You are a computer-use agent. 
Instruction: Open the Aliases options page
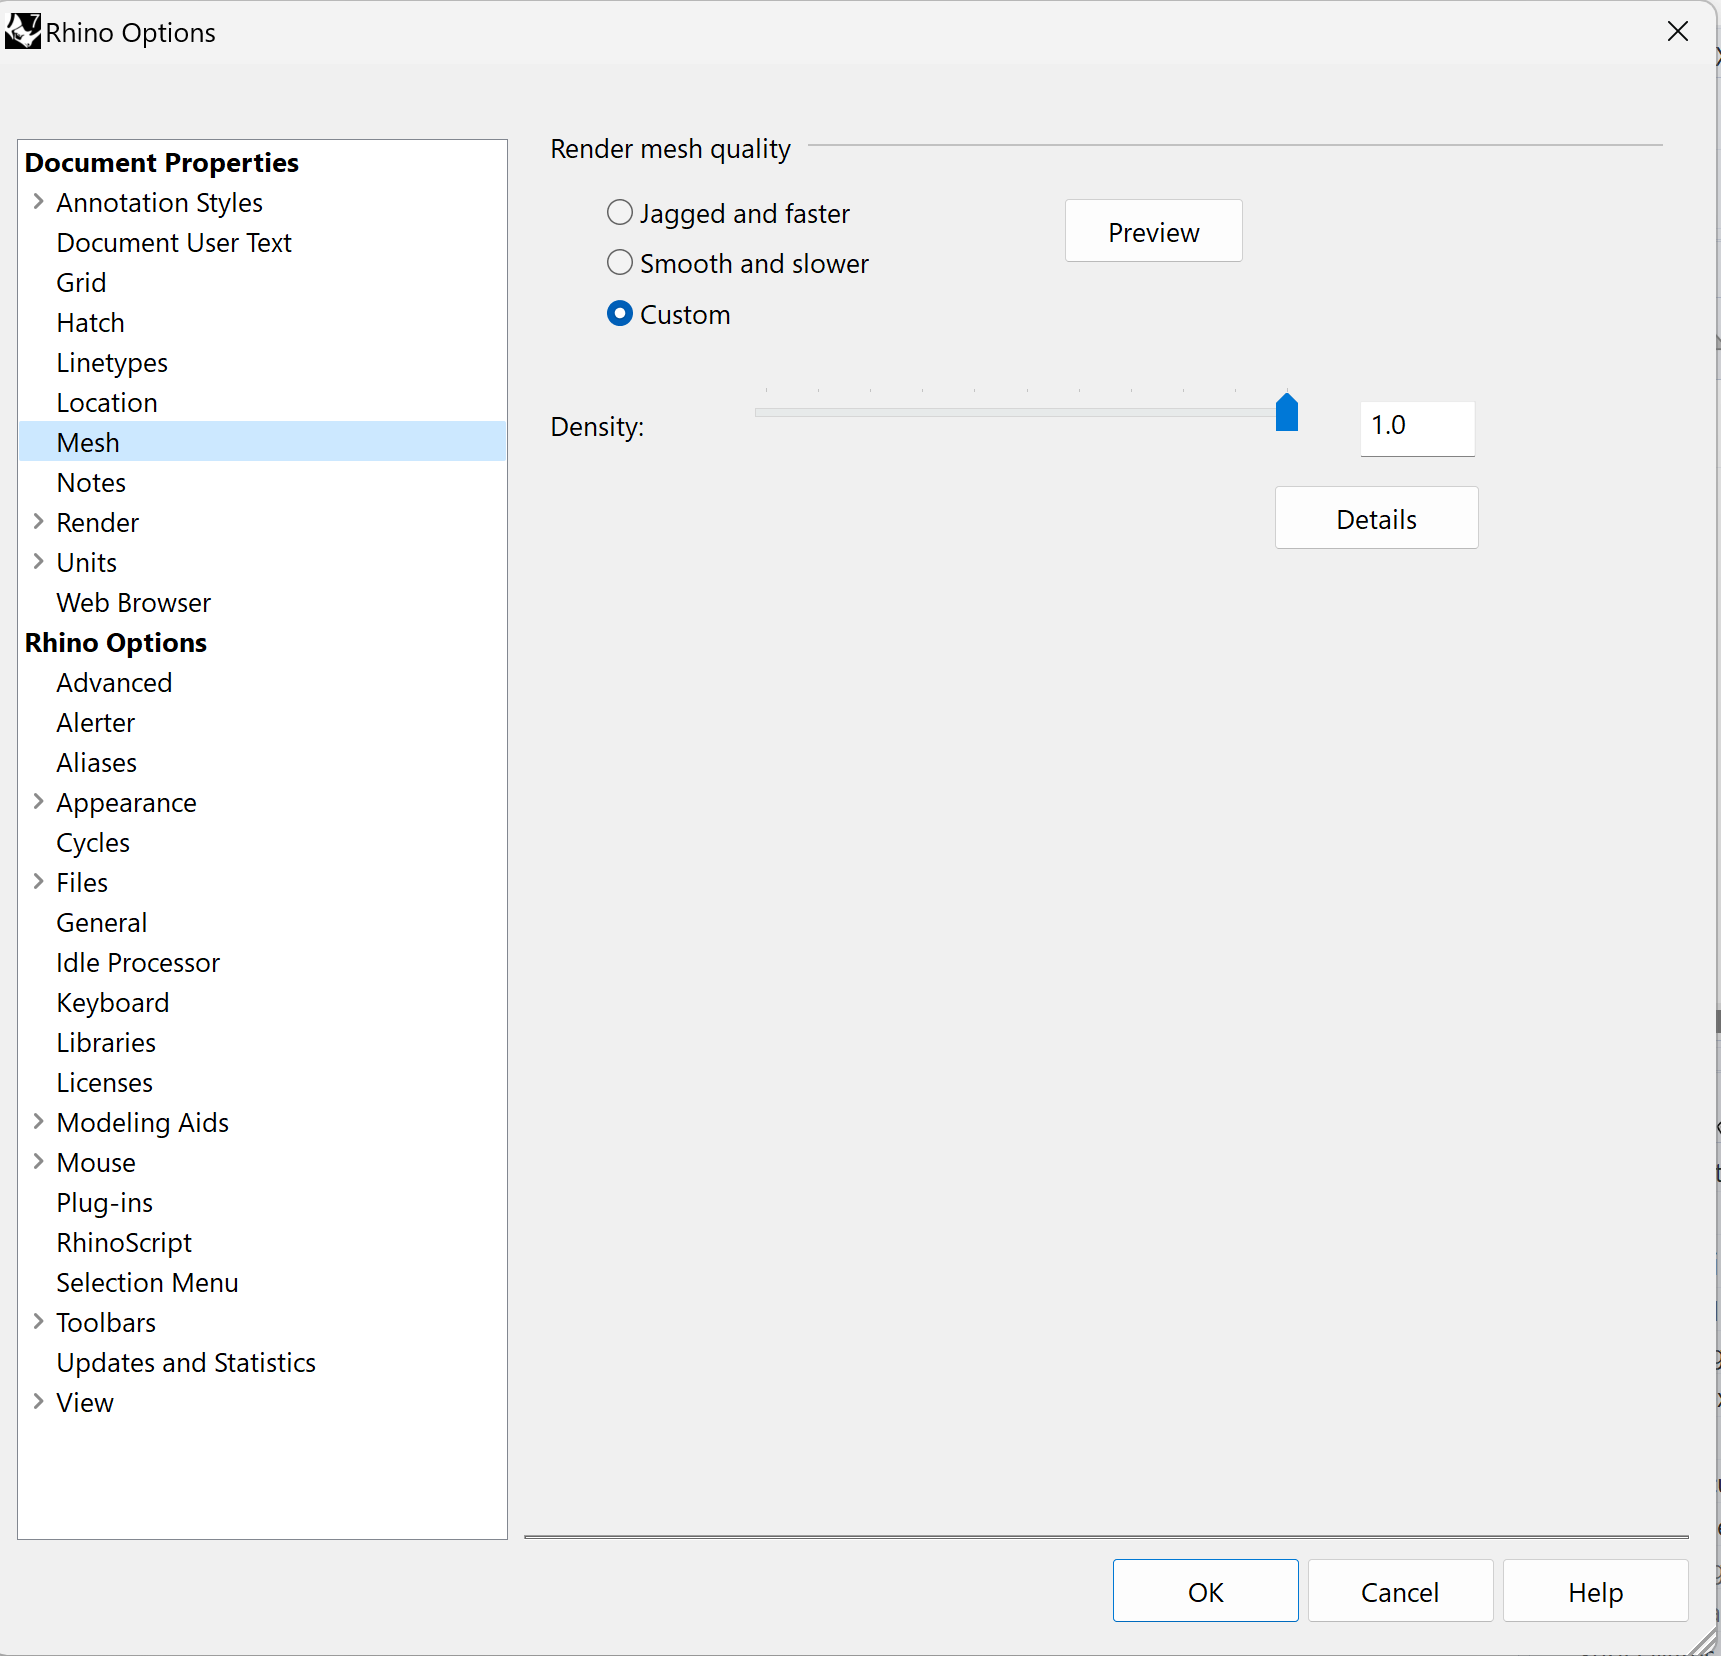[x=96, y=763]
